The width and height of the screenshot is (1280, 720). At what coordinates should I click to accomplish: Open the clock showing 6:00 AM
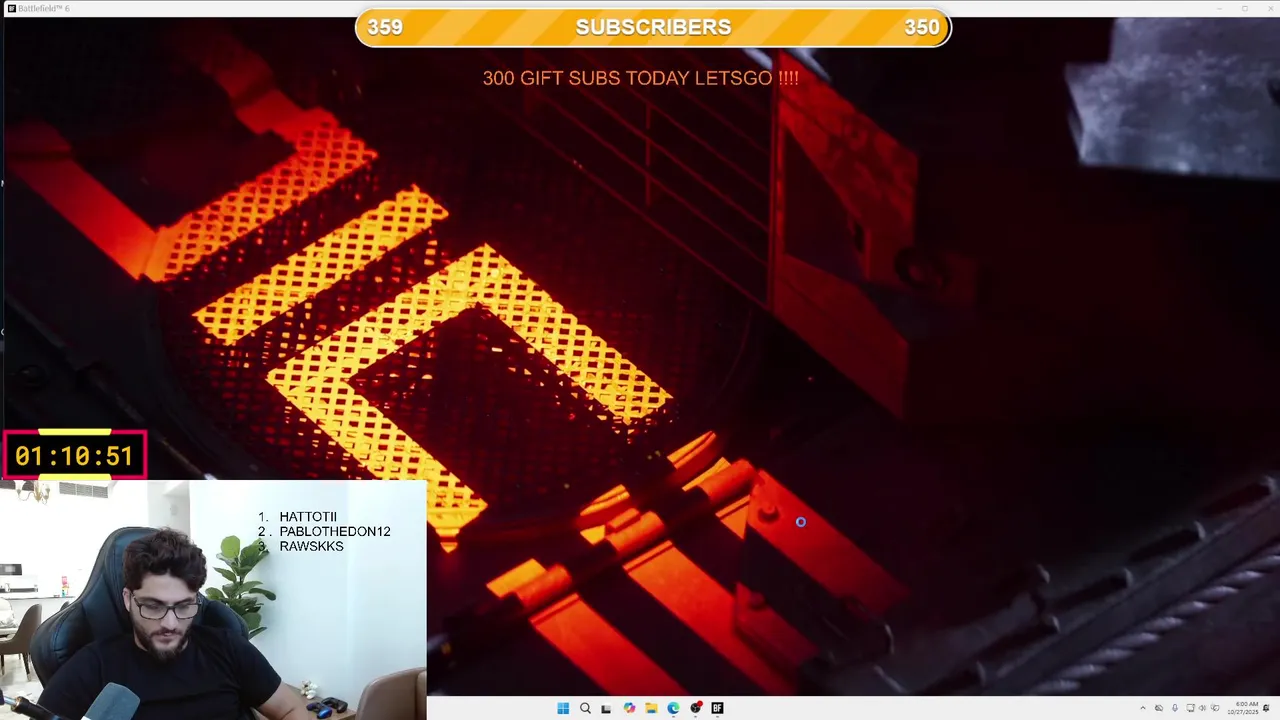1243,708
